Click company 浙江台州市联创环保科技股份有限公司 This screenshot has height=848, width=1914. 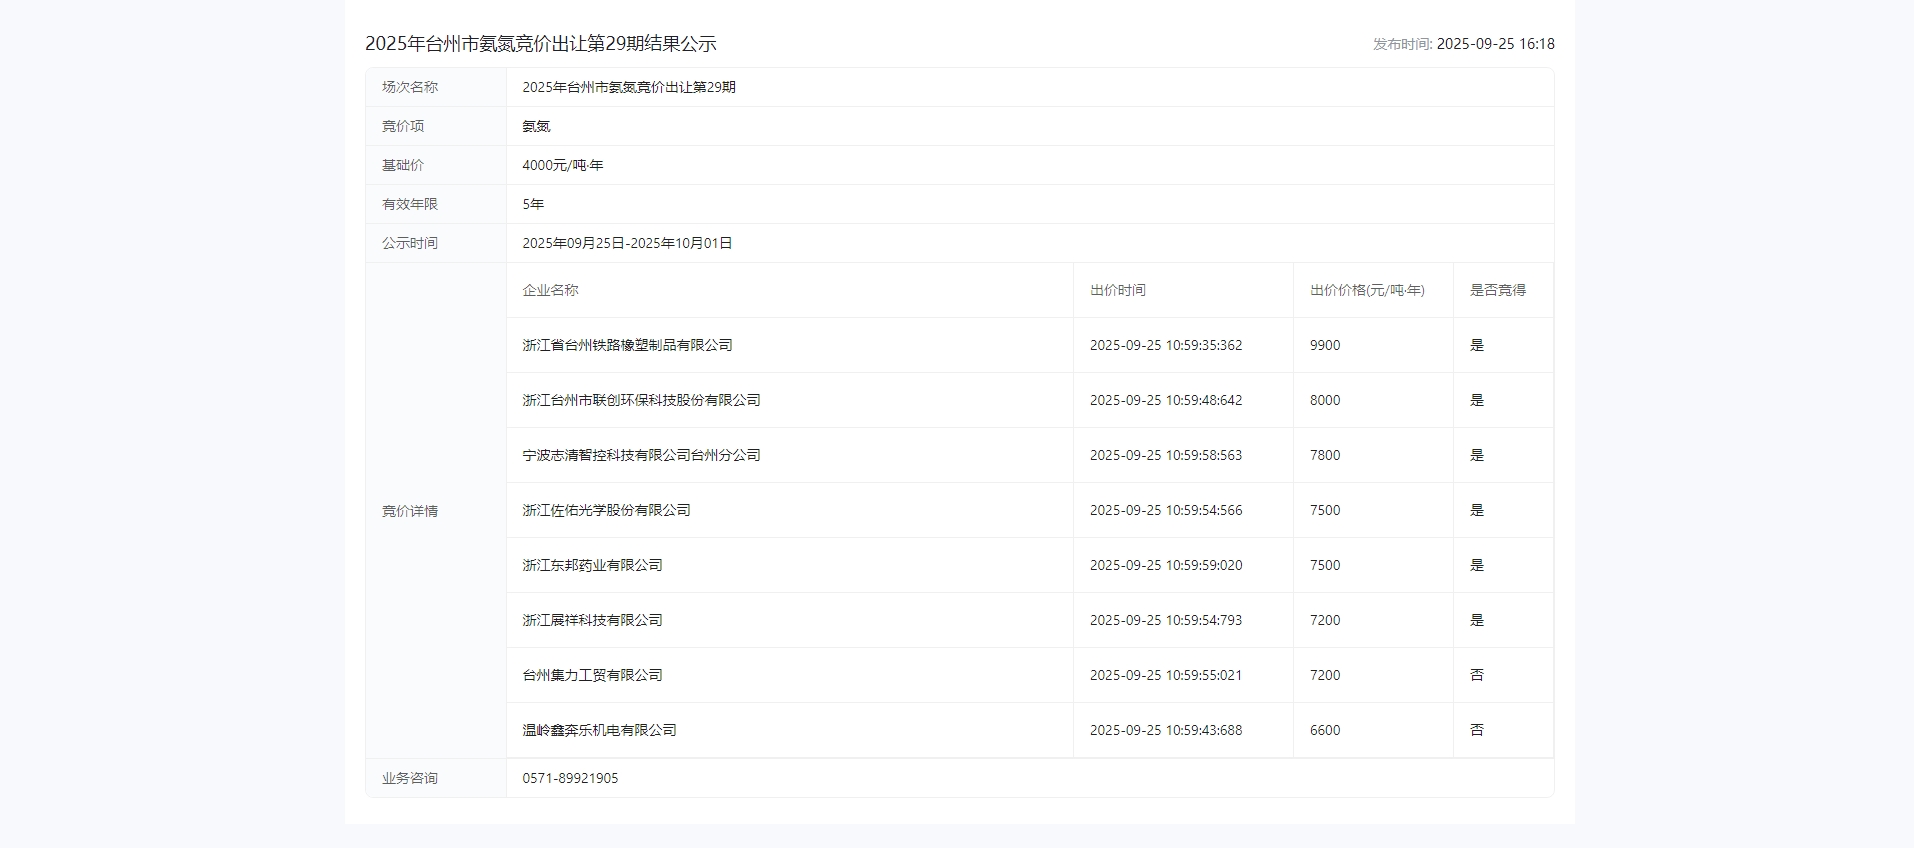coord(641,400)
